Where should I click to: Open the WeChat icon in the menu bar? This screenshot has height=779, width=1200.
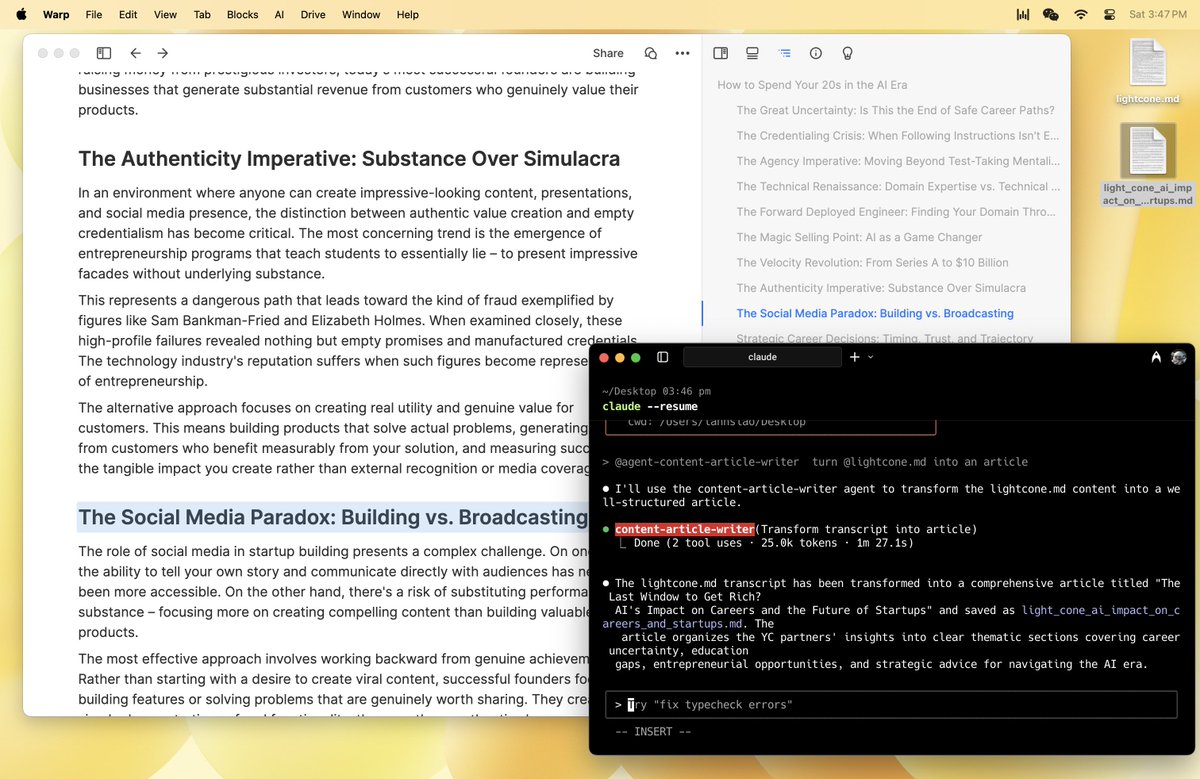coord(1050,14)
